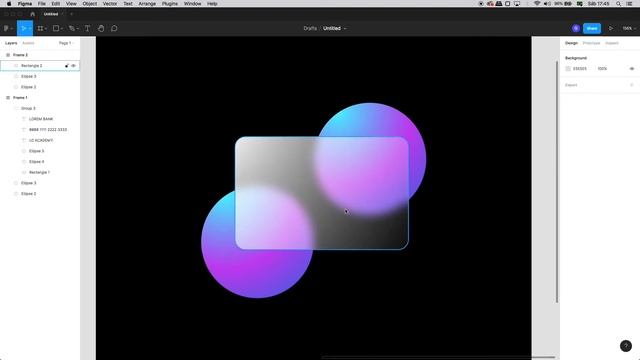This screenshot has height=360, width=640.
Task: Select the Rectangle shape tool
Action: click(x=56, y=29)
